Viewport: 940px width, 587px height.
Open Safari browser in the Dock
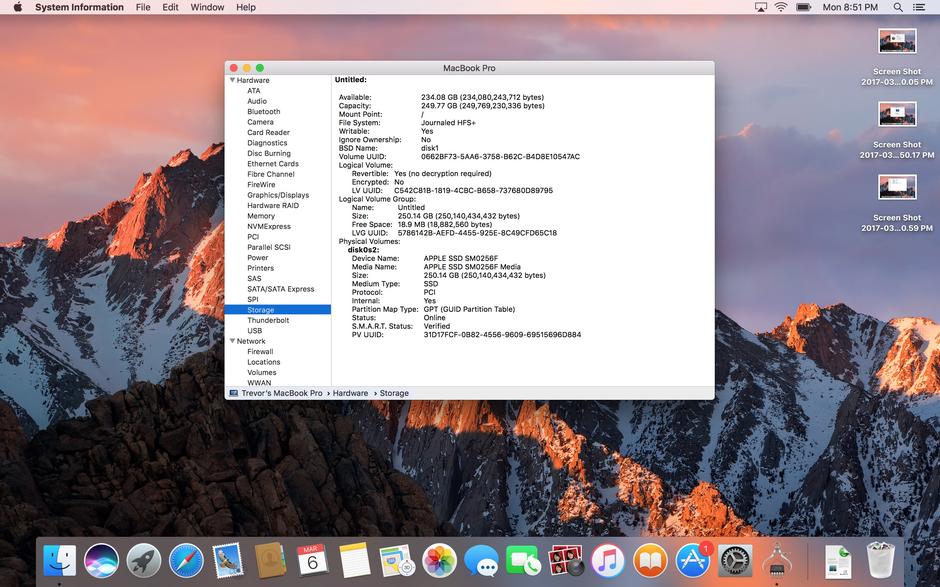[x=186, y=561]
